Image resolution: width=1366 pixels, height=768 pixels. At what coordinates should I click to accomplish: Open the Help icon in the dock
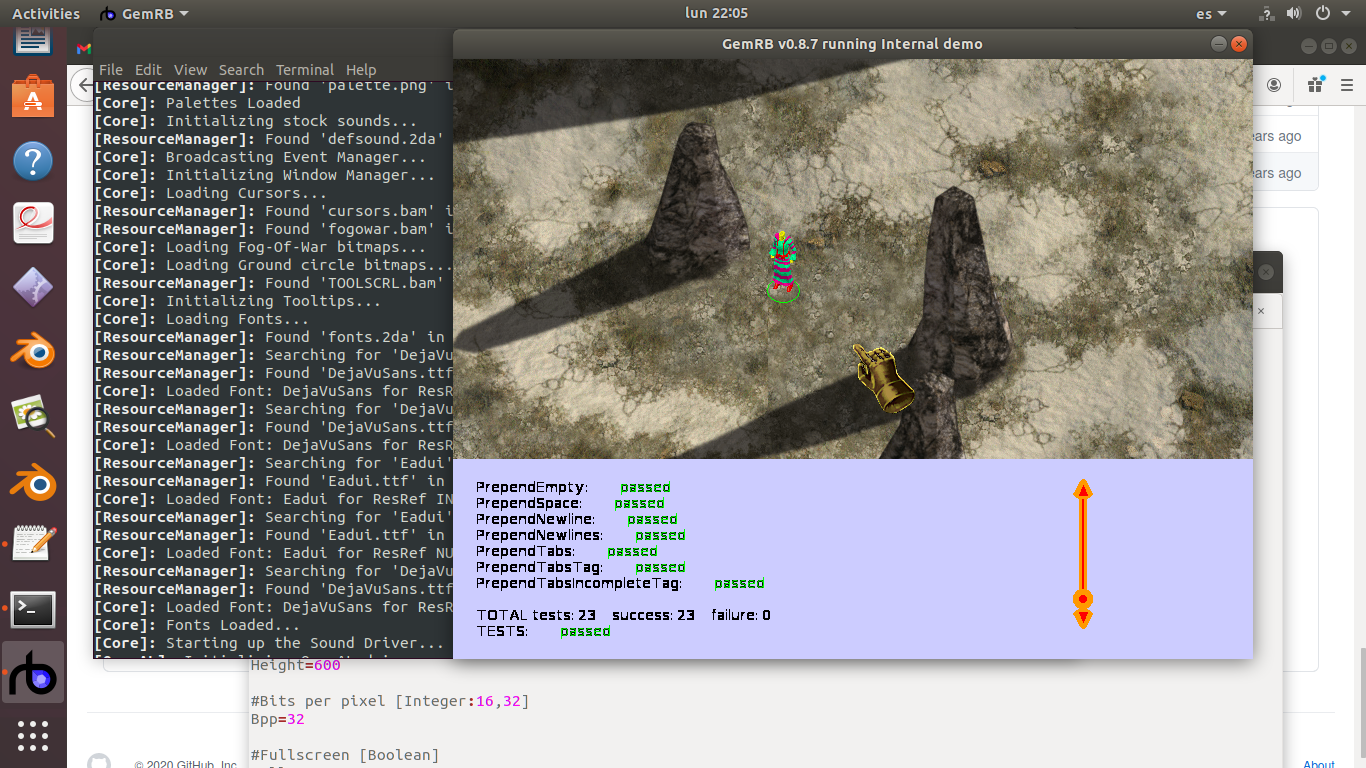[x=33, y=160]
